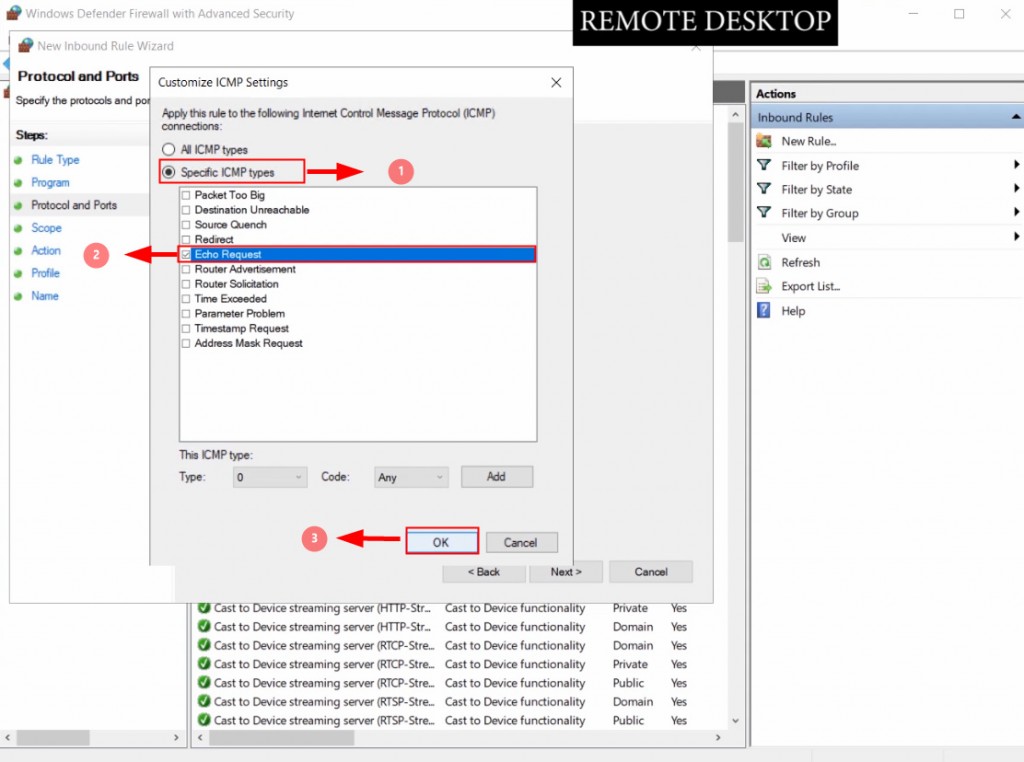Check the Packet Too Big checkbox
1024x762 pixels.
click(x=186, y=195)
